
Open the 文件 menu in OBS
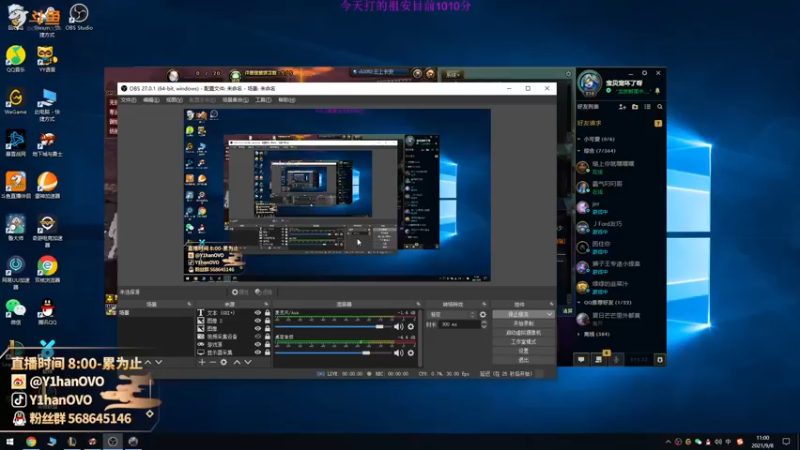(129, 100)
